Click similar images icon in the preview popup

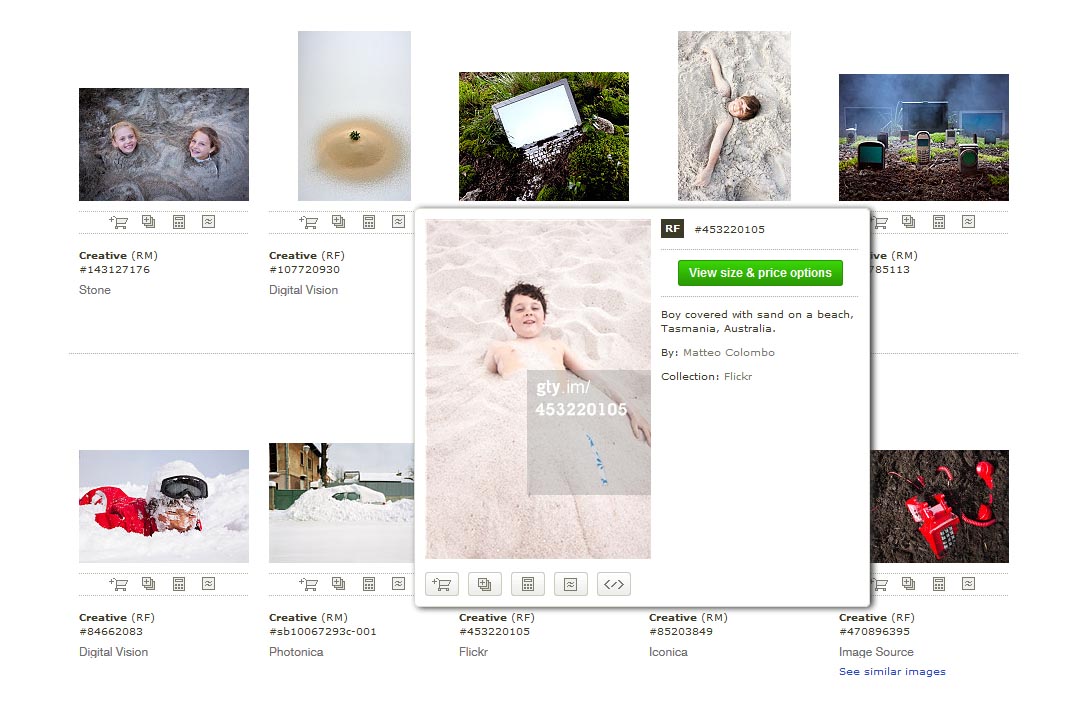click(570, 584)
